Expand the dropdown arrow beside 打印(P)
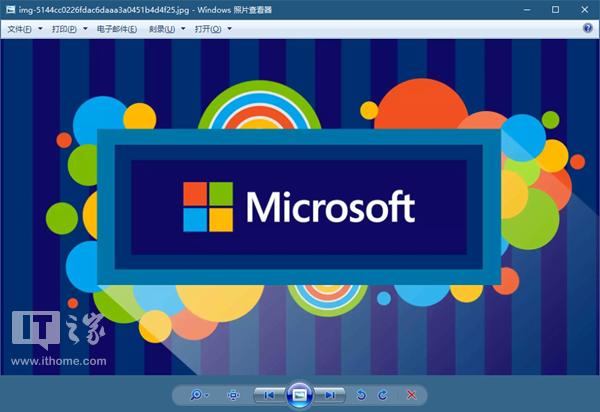This screenshot has height=412, width=600. coord(85,29)
